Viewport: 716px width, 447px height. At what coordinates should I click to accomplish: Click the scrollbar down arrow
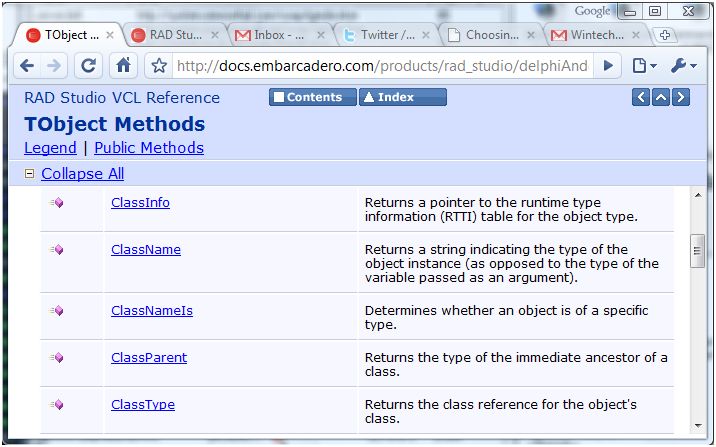point(698,426)
